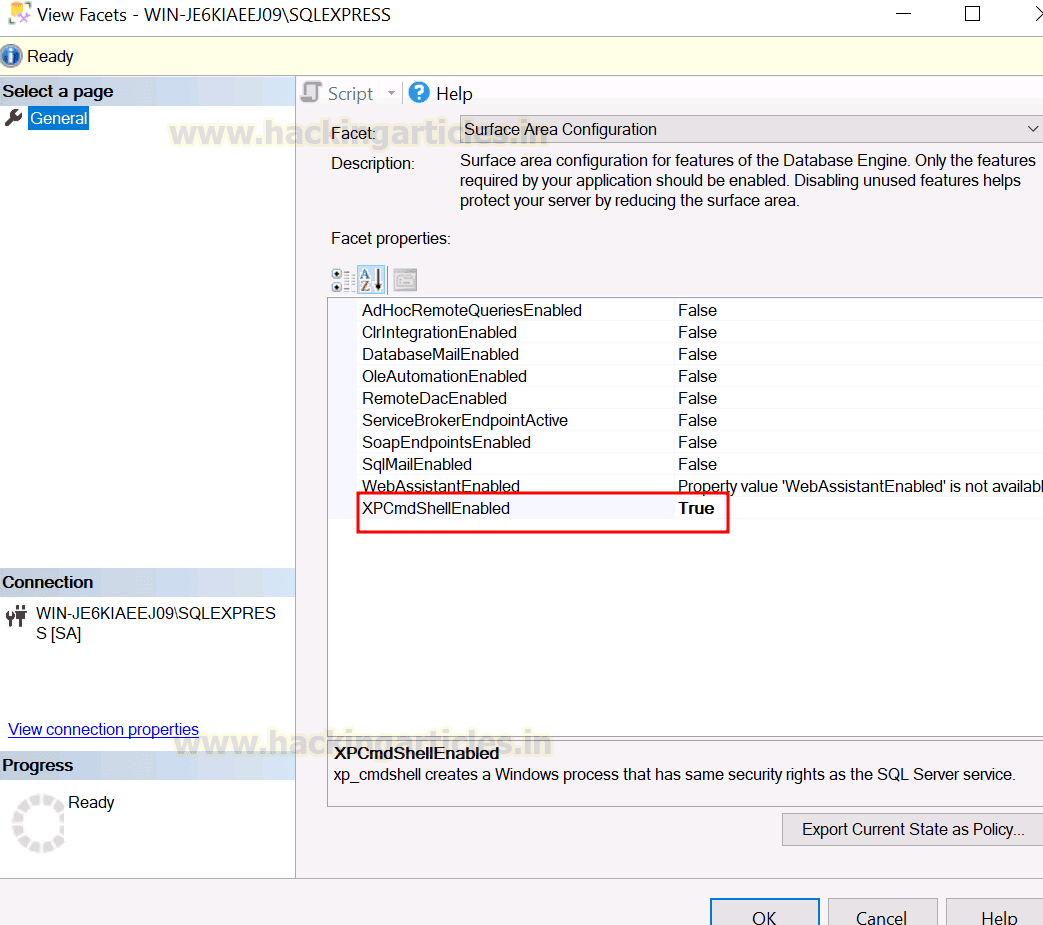Screen dimensions: 1043x925
Task: Select the WebAssistantEnabled property
Action: [x=441, y=486]
